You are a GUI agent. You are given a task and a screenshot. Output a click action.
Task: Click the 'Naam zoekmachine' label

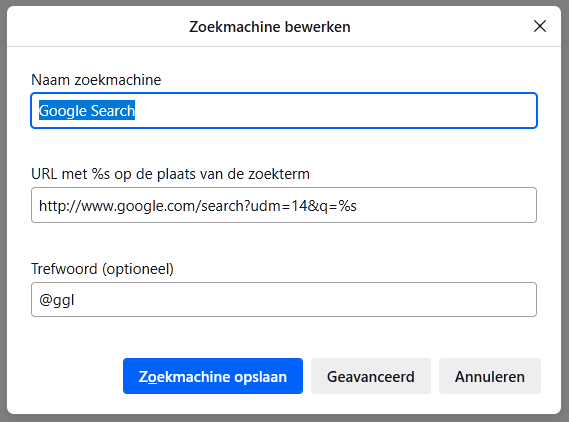pos(96,80)
